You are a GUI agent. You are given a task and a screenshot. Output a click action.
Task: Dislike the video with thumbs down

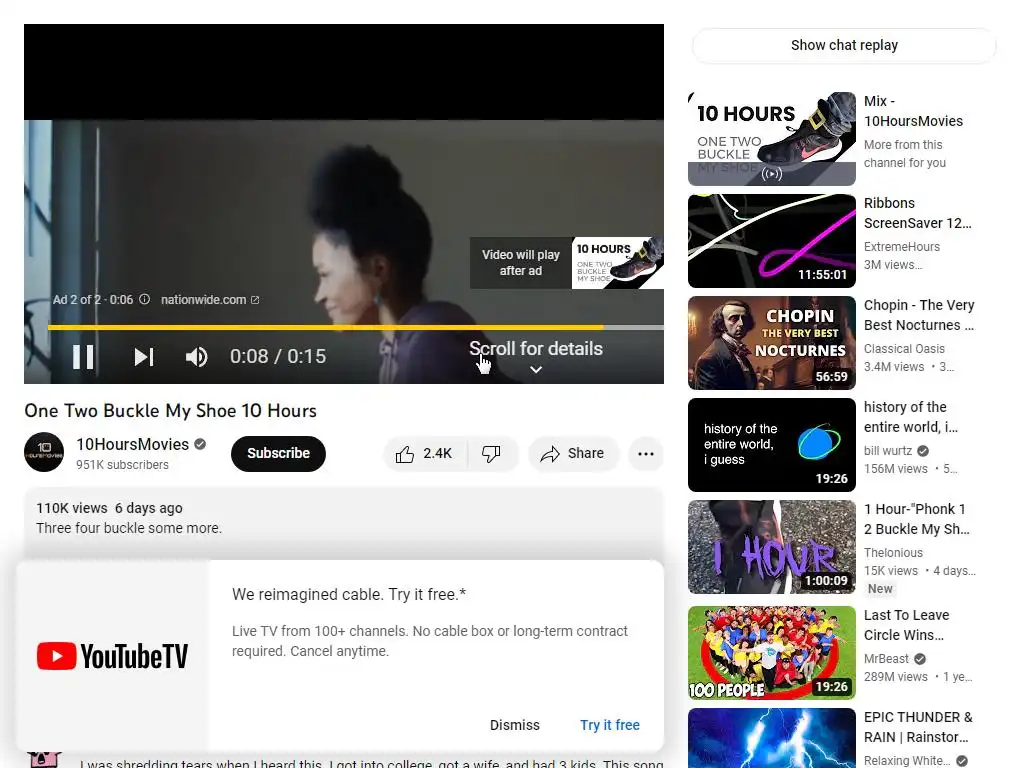pyautogui.click(x=491, y=453)
